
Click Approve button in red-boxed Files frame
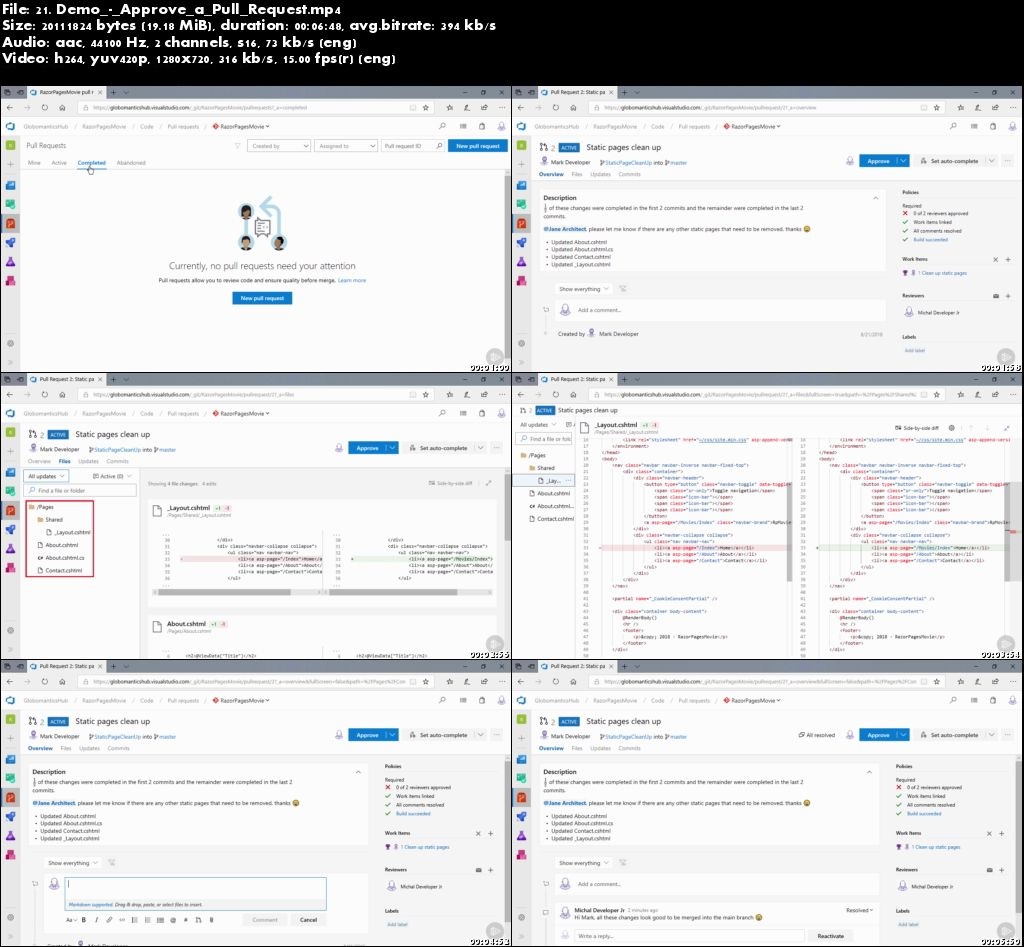(x=367, y=448)
